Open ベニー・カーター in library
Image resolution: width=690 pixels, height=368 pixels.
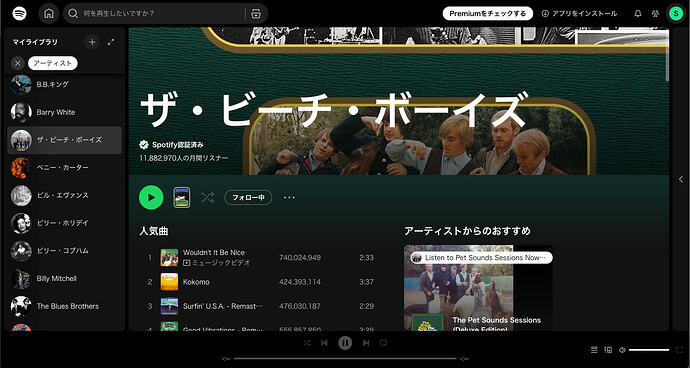pyautogui.click(x=64, y=168)
